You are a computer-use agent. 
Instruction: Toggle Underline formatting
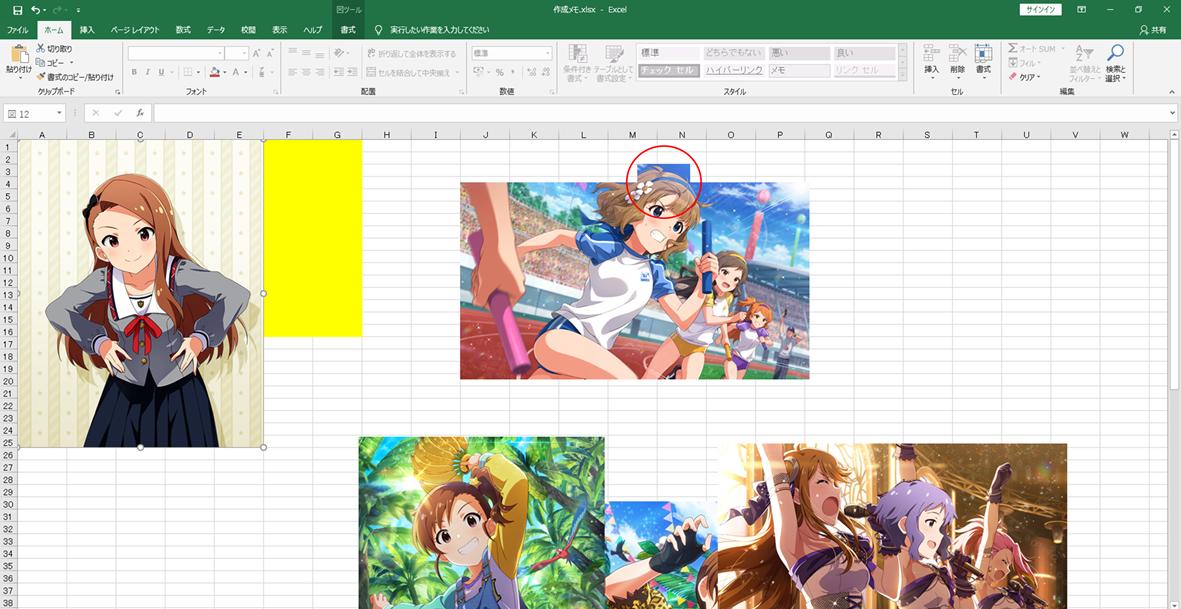tap(160, 72)
